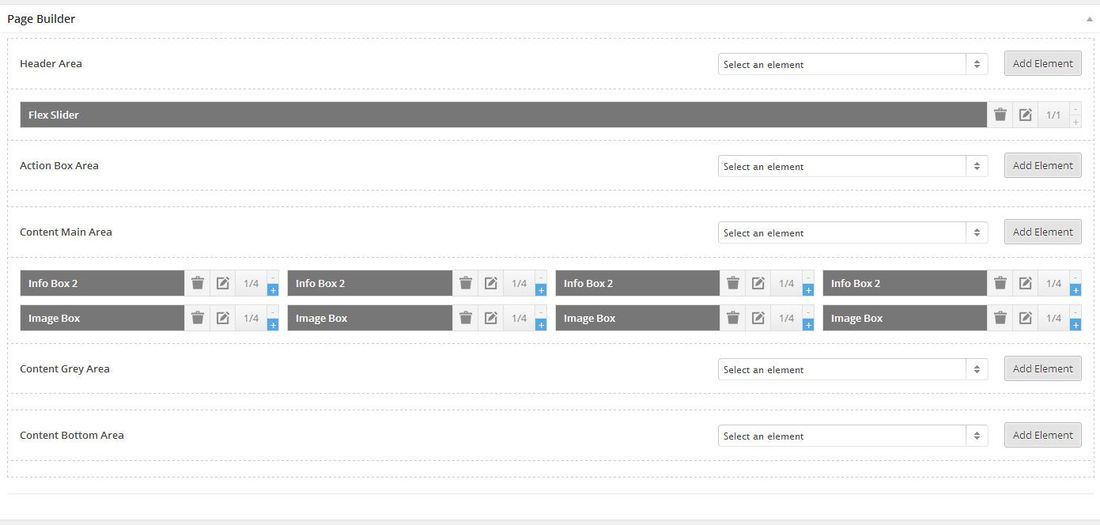Open Header Area element dropdown
The height and width of the screenshot is (525, 1100).
coord(852,64)
